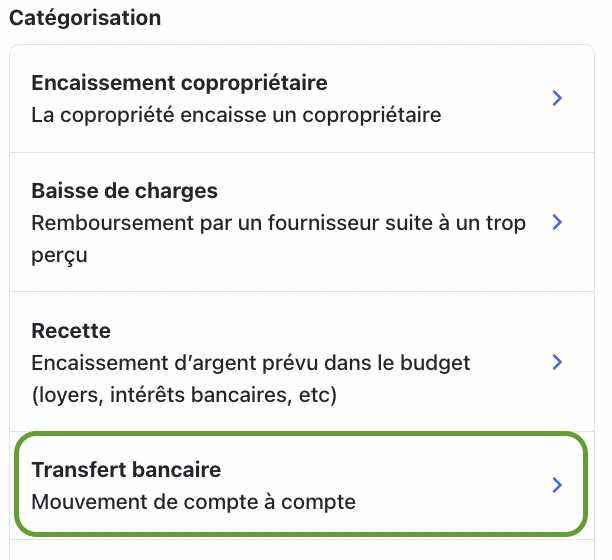Screen dimensions: 612x560
Task: Click the 'Mouvement de compte à compte' subtitle
Action: pyautogui.click(x=194, y=502)
